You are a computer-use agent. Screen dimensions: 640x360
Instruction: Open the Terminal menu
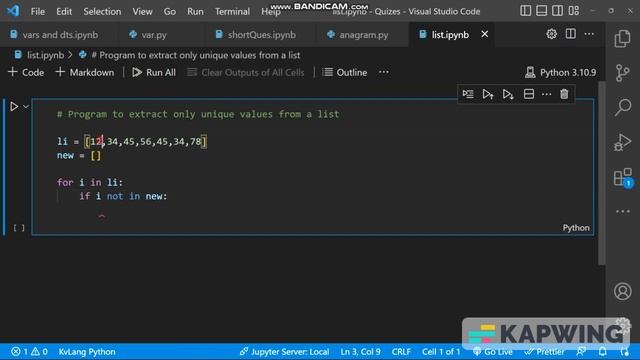point(232,11)
